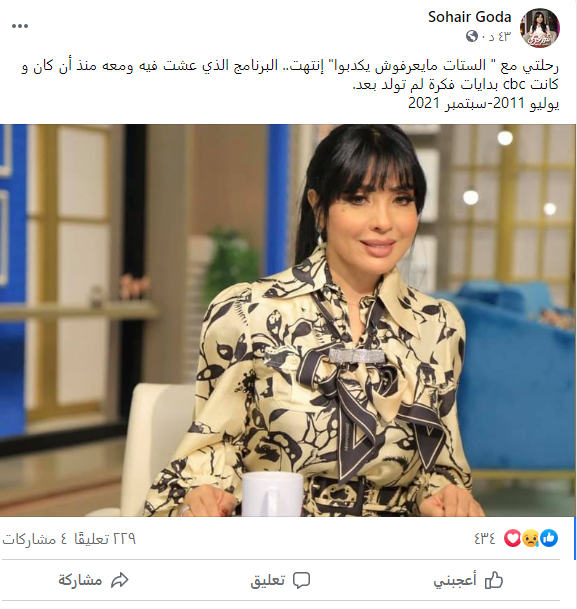The image size is (577, 609).
Task: Open the post photo of the presenter
Action: click(x=287, y=320)
